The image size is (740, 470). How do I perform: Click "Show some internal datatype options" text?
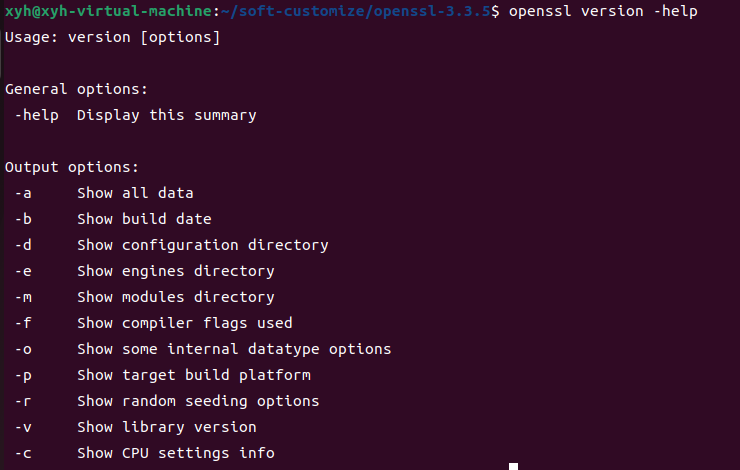point(234,349)
